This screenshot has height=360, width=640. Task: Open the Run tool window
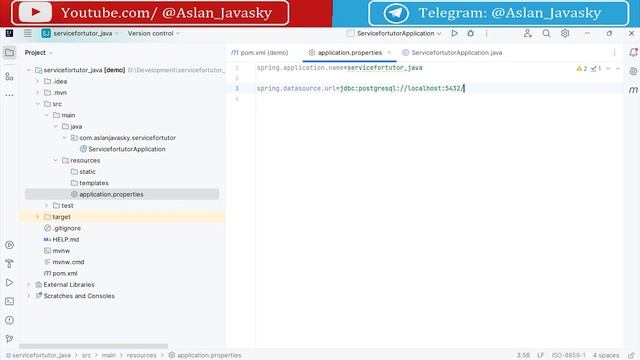pos(9,282)
